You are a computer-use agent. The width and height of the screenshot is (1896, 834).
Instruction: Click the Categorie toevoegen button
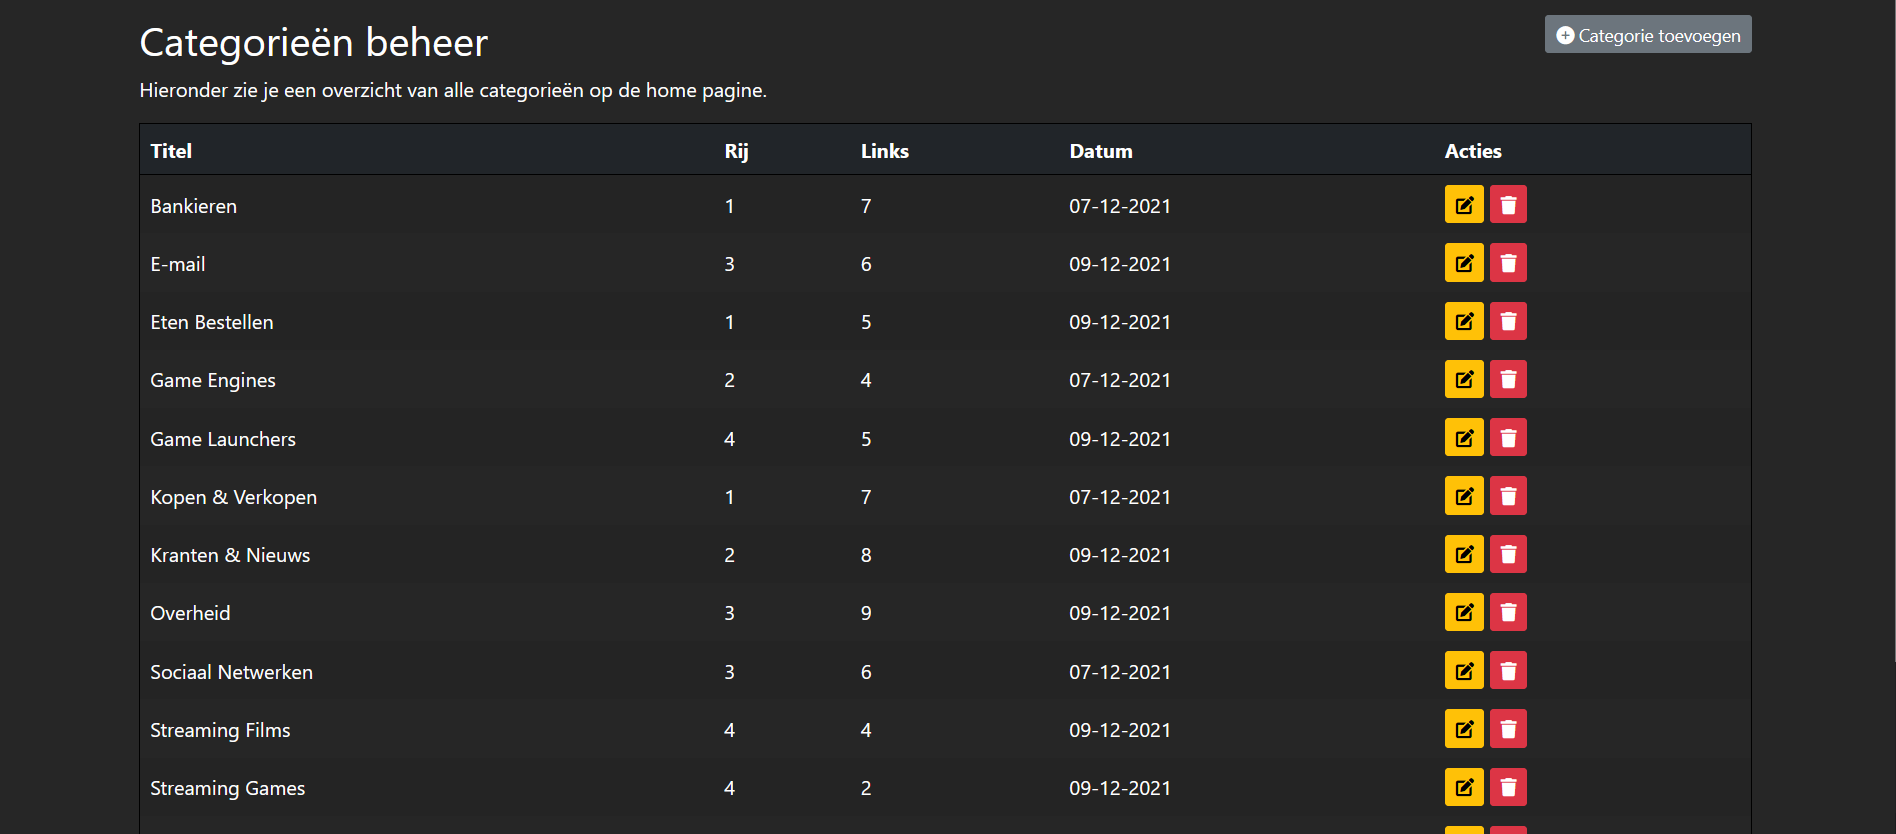click(x=1648, y=35)
